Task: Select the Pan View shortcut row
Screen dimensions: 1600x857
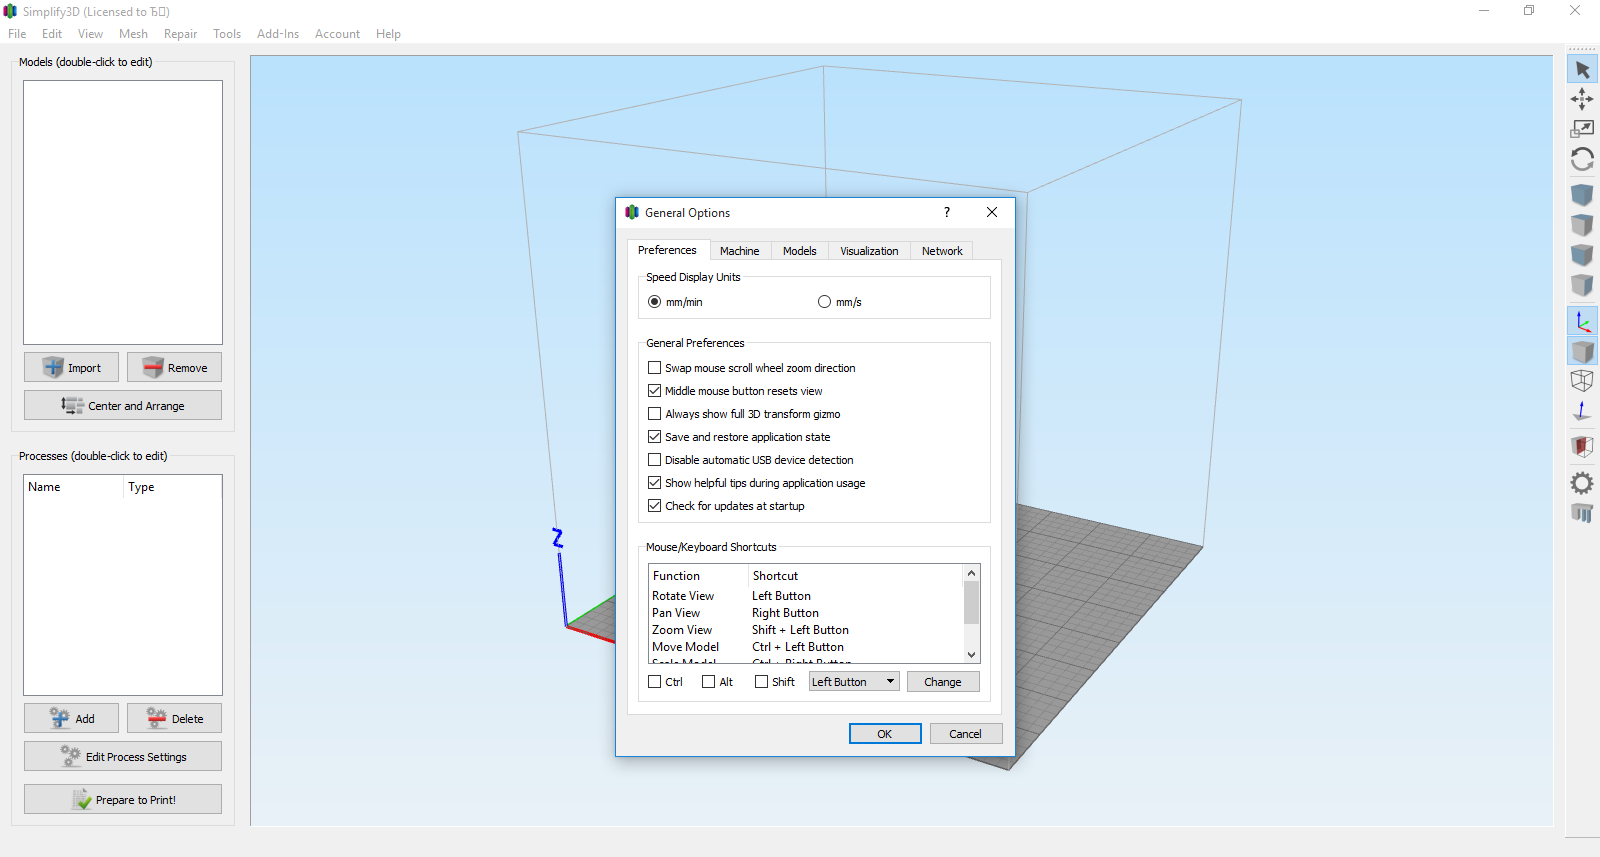Action: tap(806, 613)
